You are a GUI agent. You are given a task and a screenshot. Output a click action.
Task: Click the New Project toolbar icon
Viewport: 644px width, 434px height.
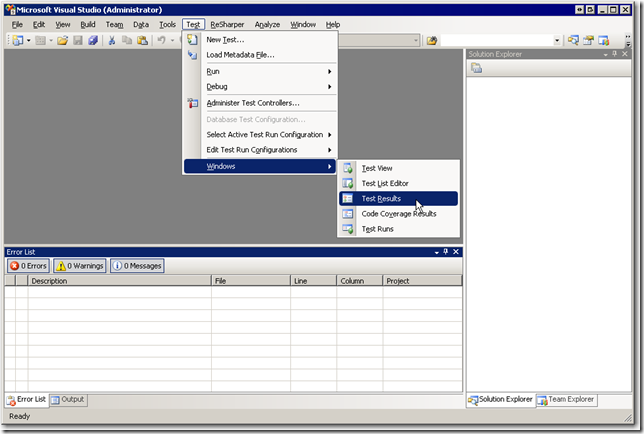click(18, 40)
